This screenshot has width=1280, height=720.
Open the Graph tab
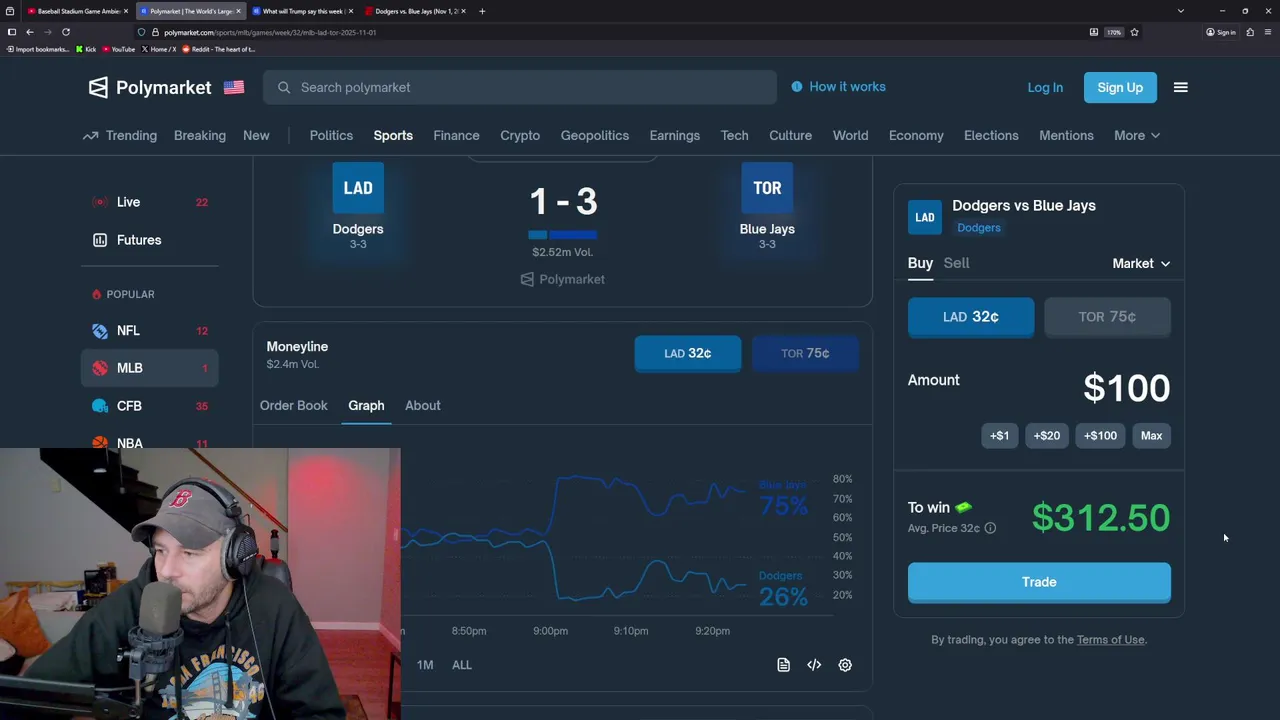click(366, 405)
